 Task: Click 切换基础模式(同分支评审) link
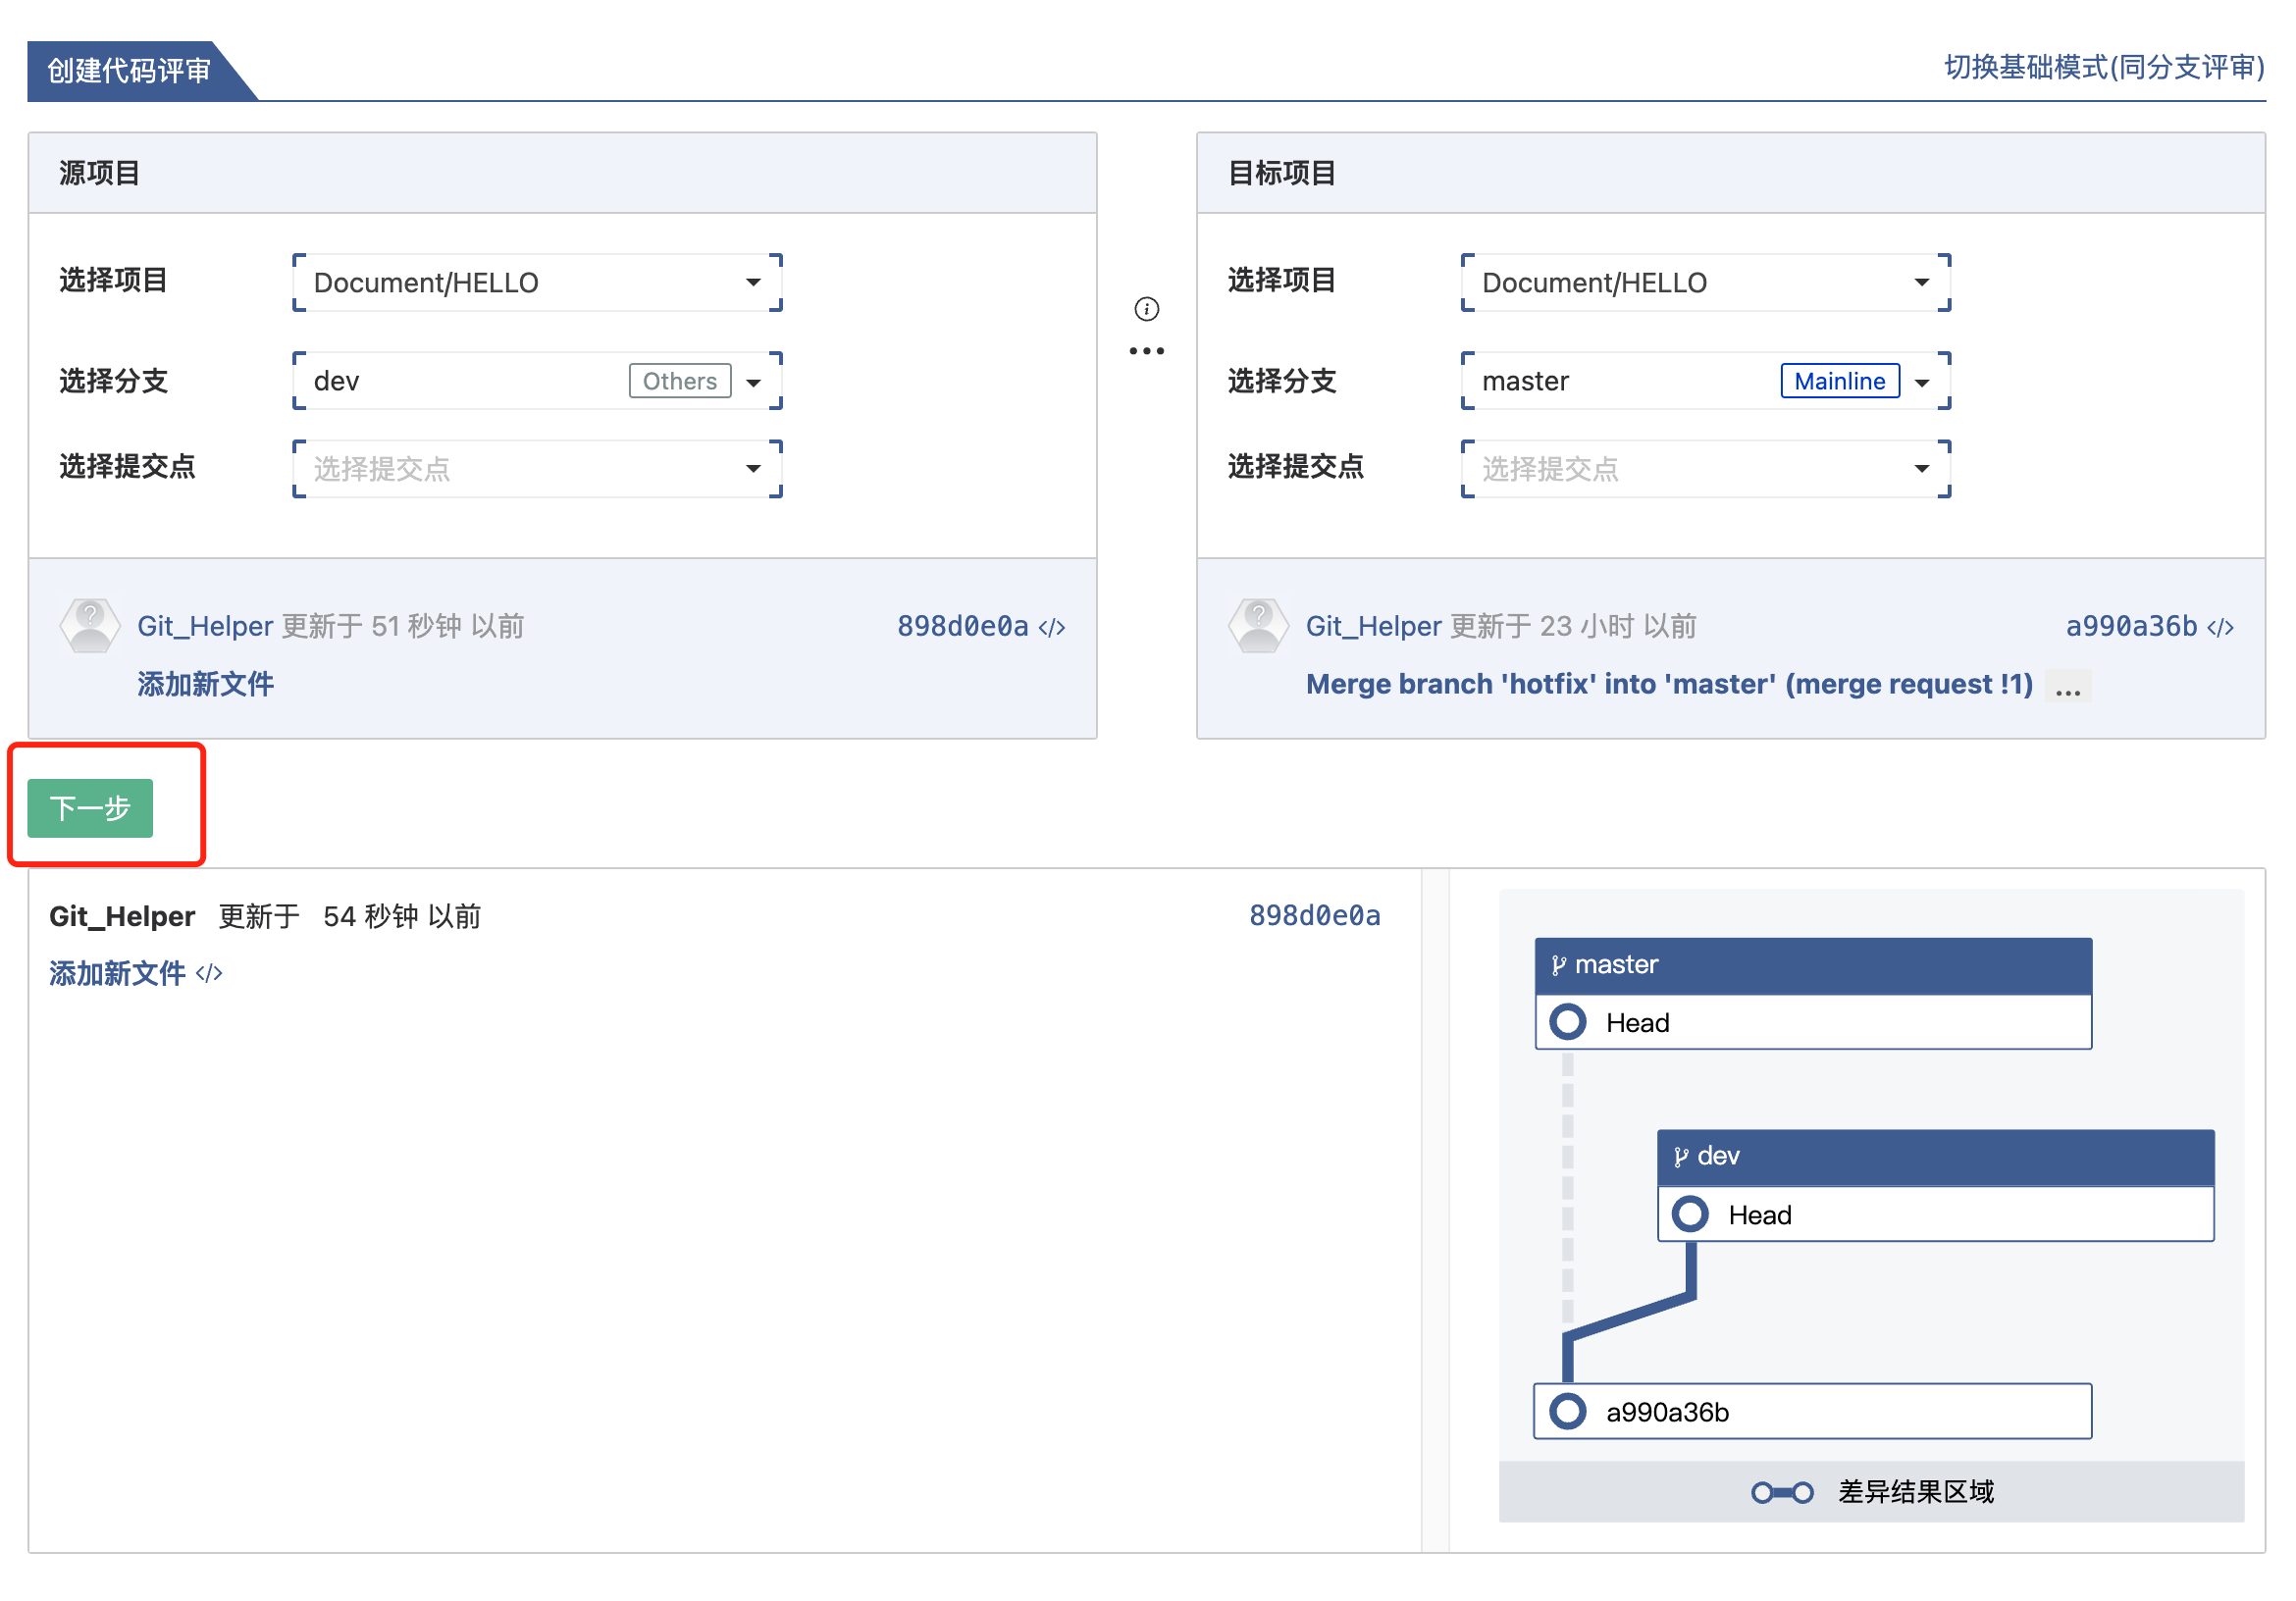[x=2103, y=67]
